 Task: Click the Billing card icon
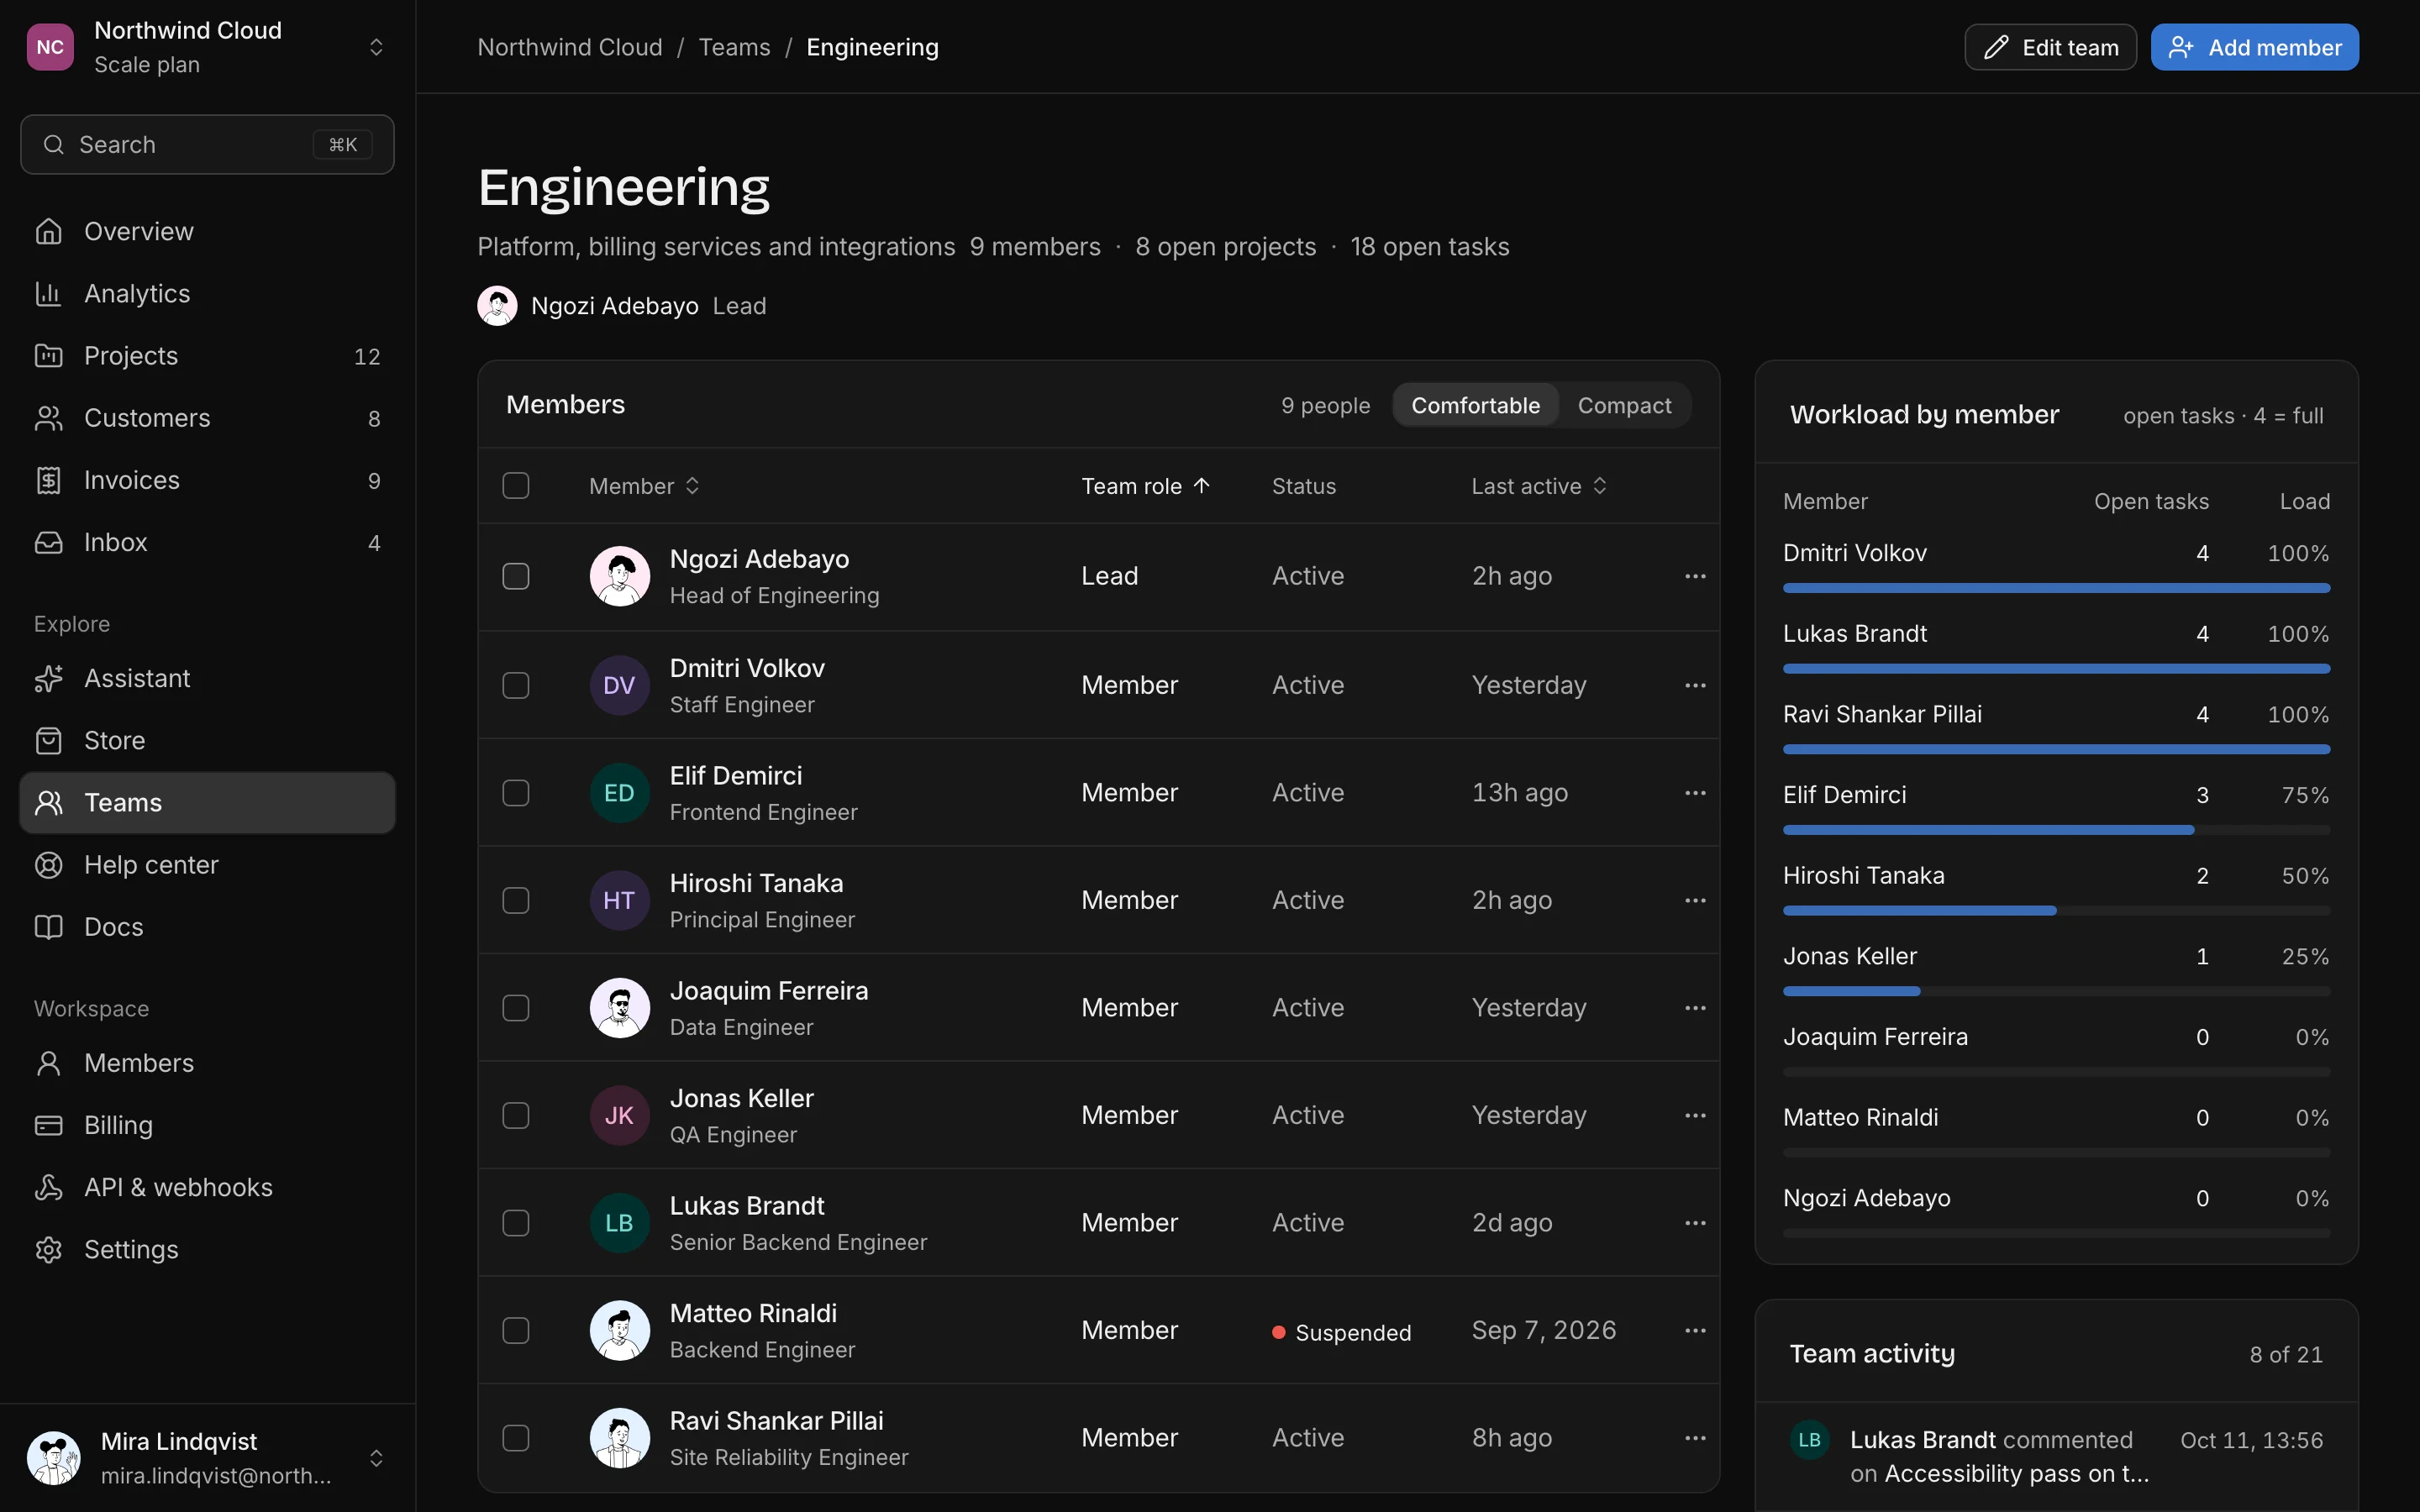(x=48, y=1125)
